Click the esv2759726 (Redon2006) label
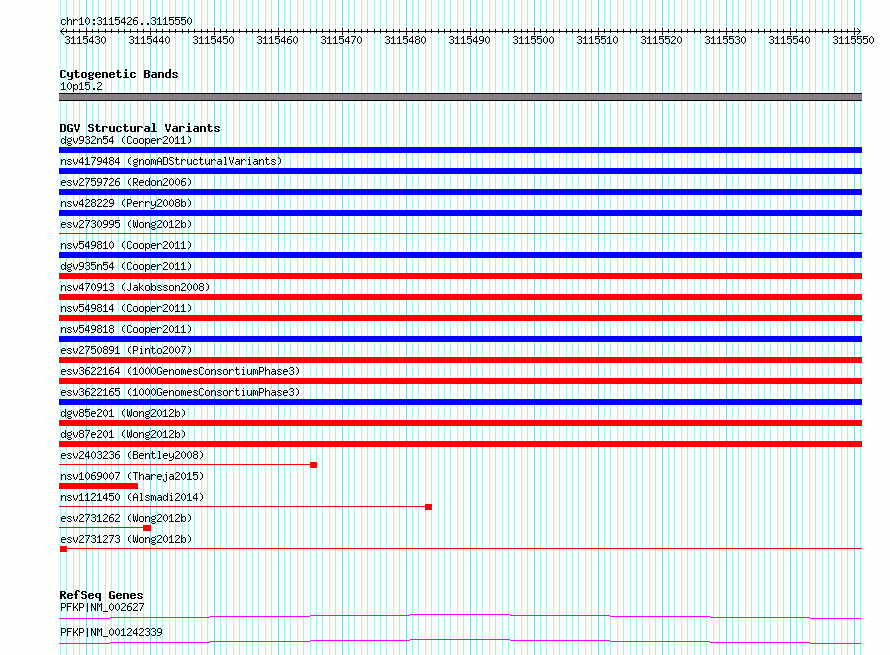Image resolution: width=890 pixels, height=655 pixels. 126,182
